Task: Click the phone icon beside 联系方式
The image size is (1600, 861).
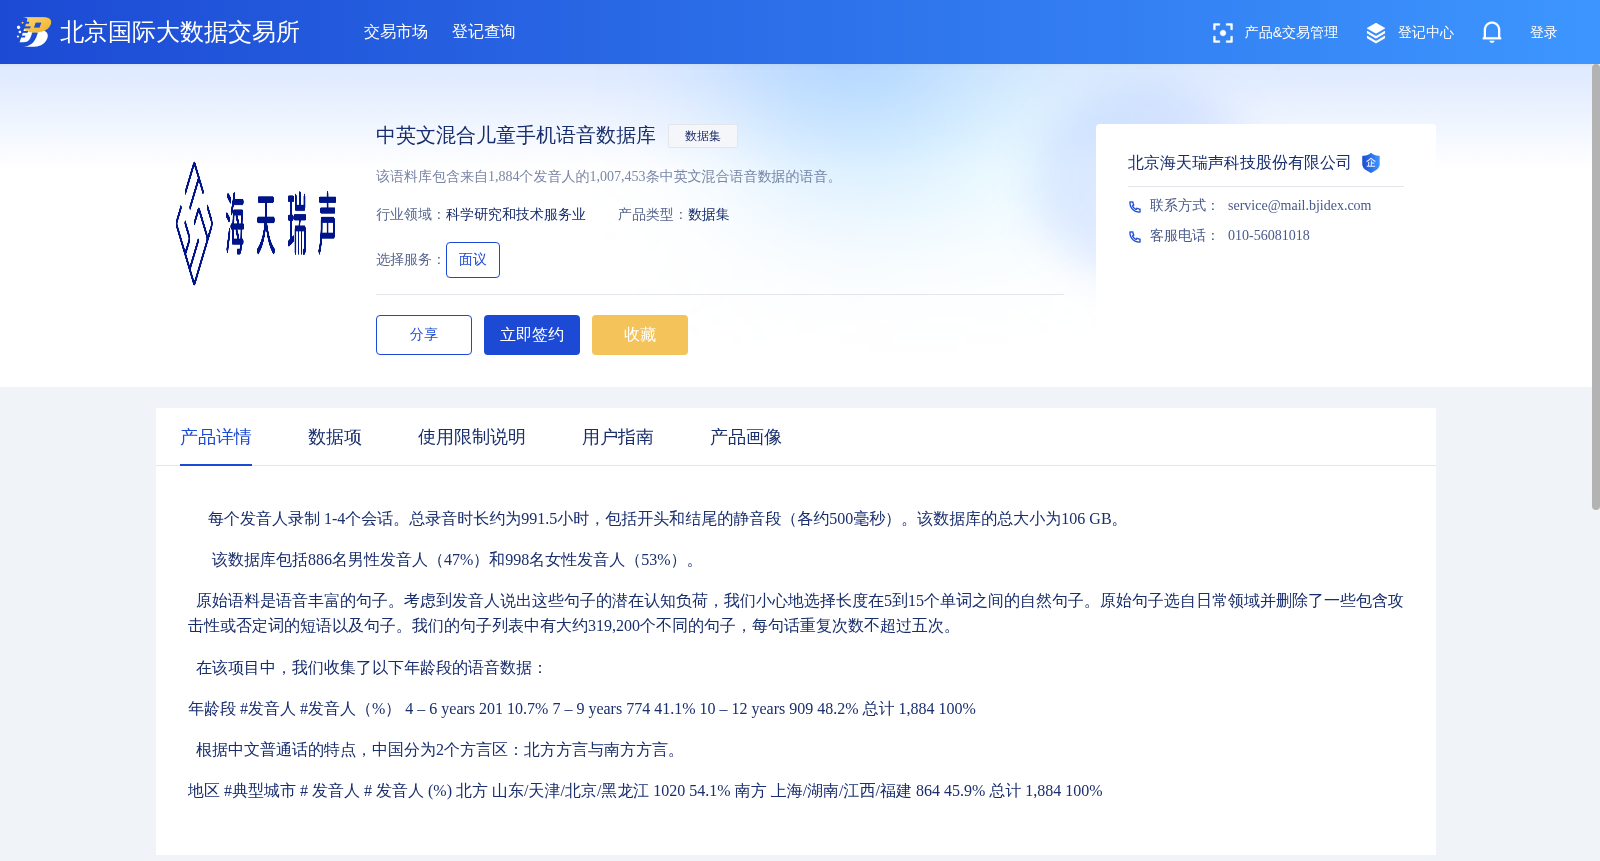Action: 1135,207
